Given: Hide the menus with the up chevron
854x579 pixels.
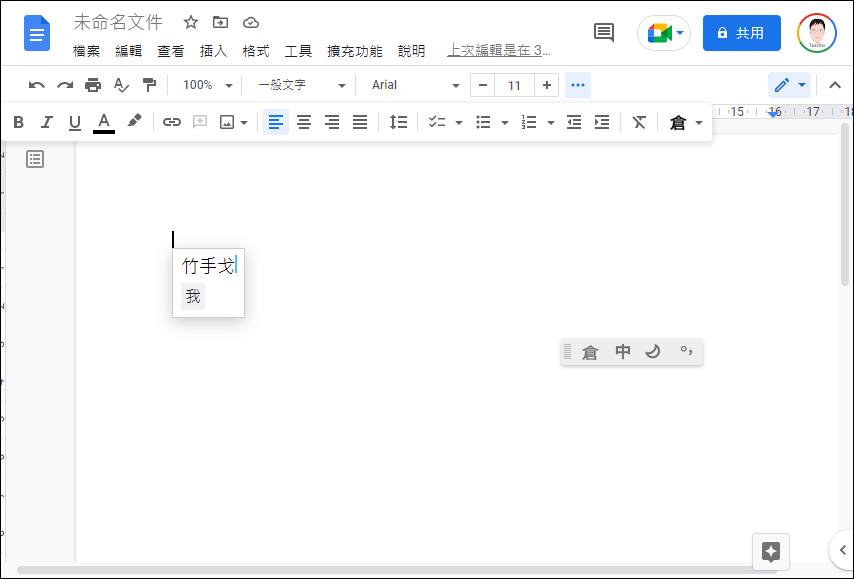Looking at the screenshot, I should coord(835,86).
